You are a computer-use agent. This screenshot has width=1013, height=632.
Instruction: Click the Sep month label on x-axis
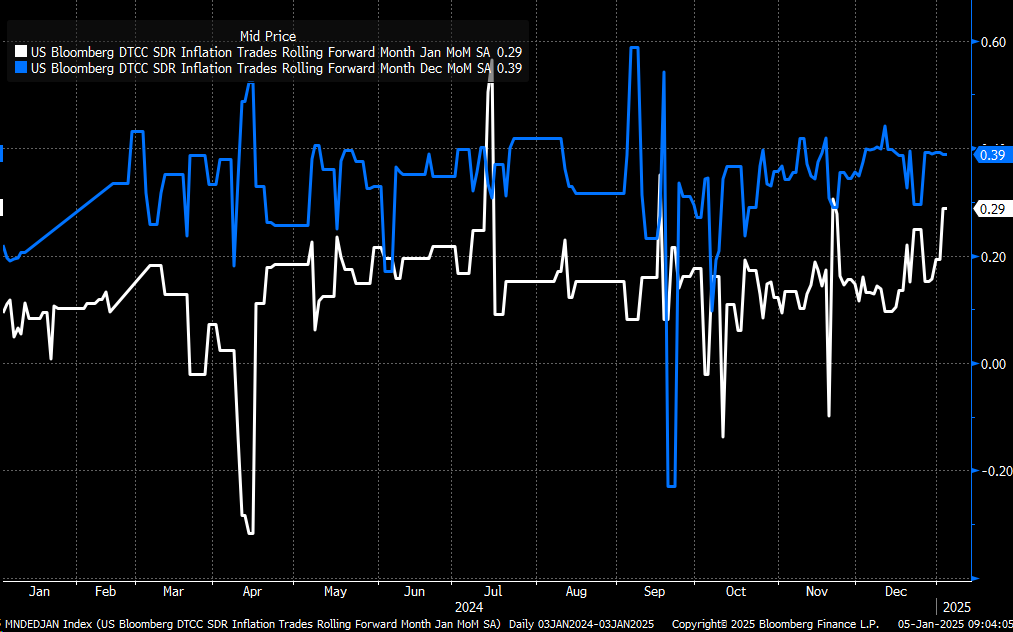coord(656,591)
